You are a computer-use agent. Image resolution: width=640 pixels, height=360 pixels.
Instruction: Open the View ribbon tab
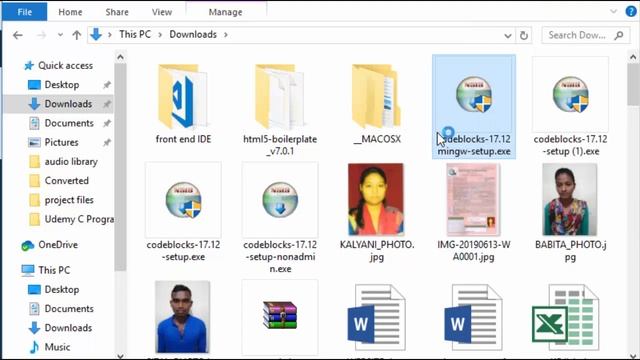tap(162, 12)
